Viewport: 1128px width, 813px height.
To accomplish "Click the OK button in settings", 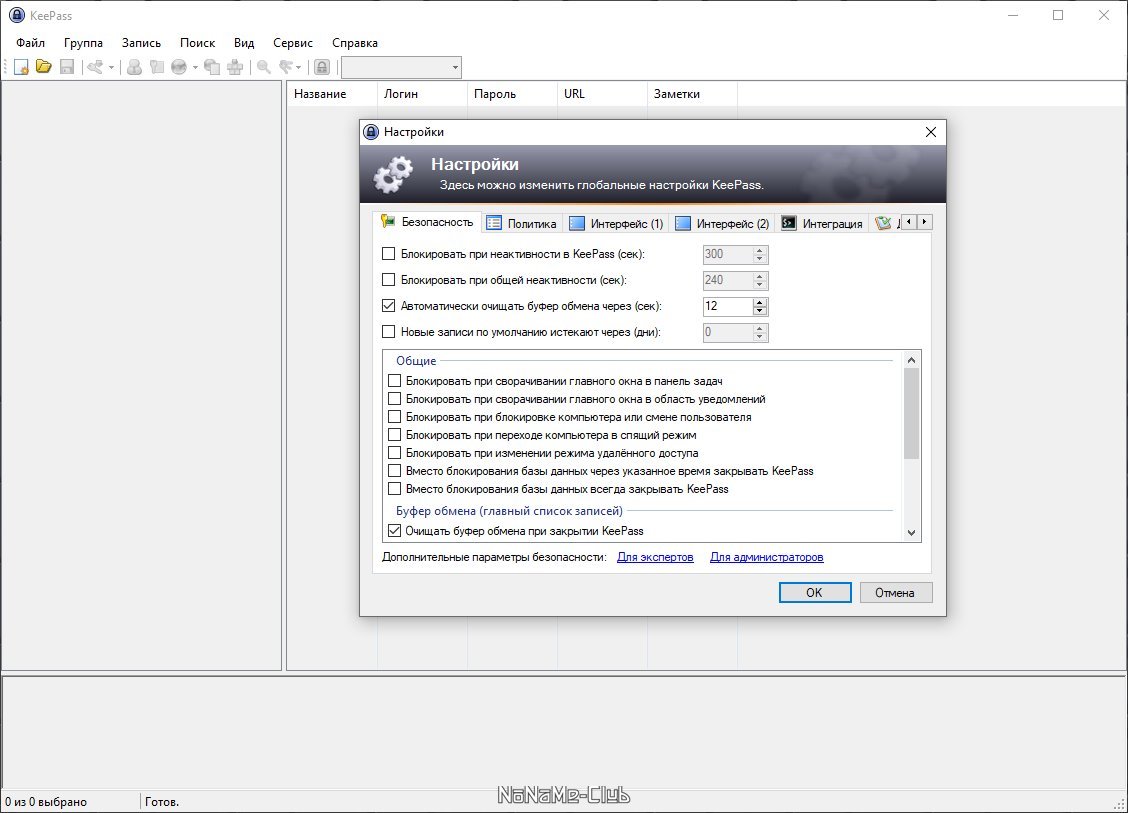I will click(814, 592).
